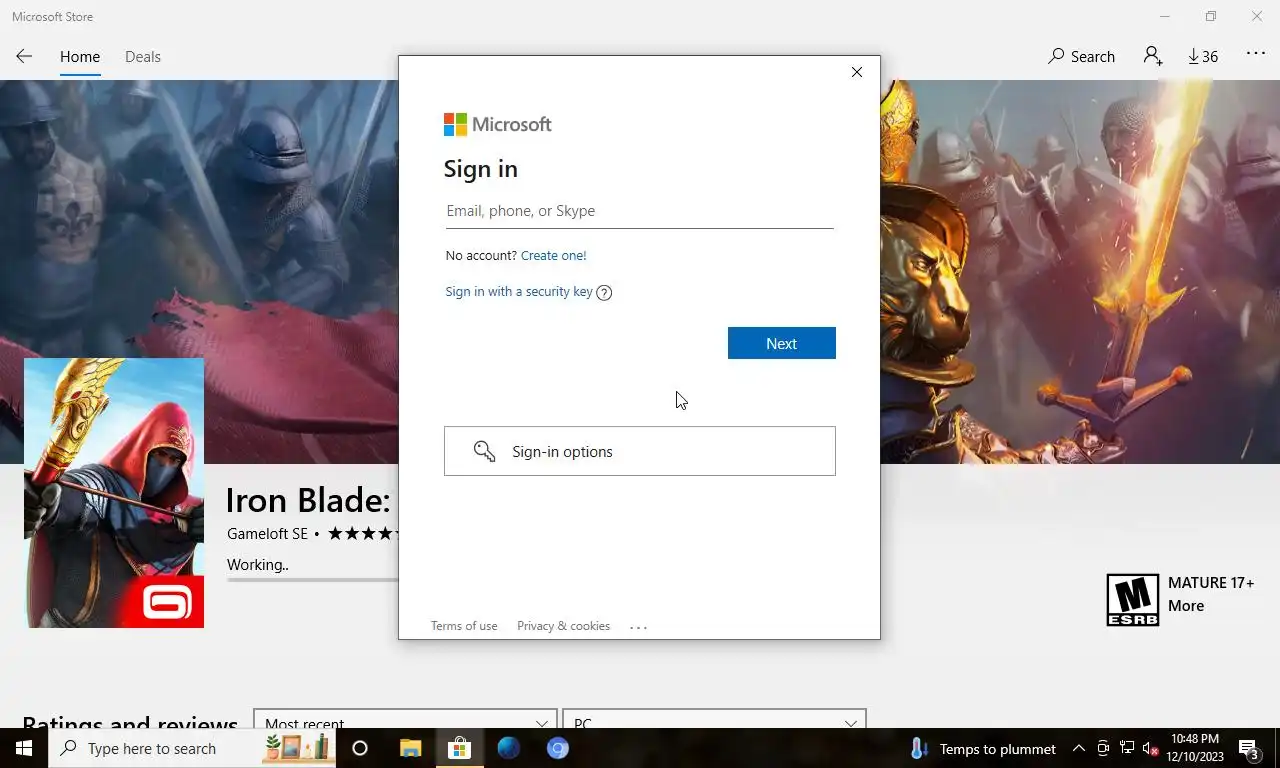
Task: Open the Privacy & cookies link
Action: point(563,626)
